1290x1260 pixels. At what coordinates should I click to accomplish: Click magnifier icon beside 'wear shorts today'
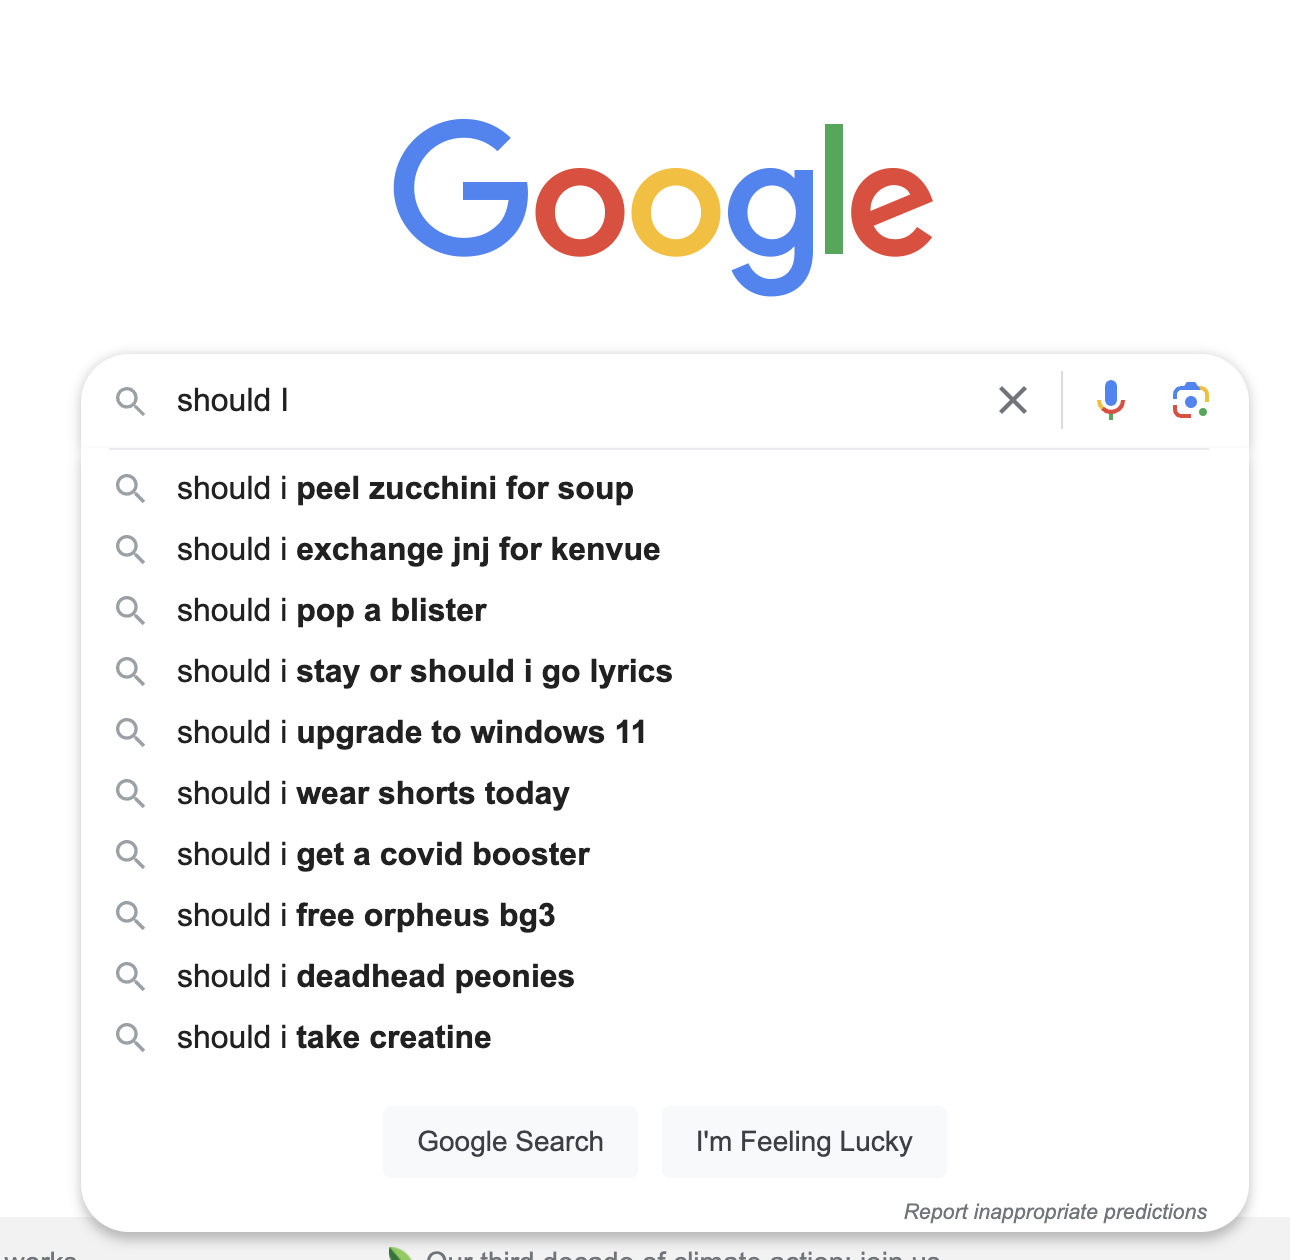pyautogui.click(x=131, y=793)
